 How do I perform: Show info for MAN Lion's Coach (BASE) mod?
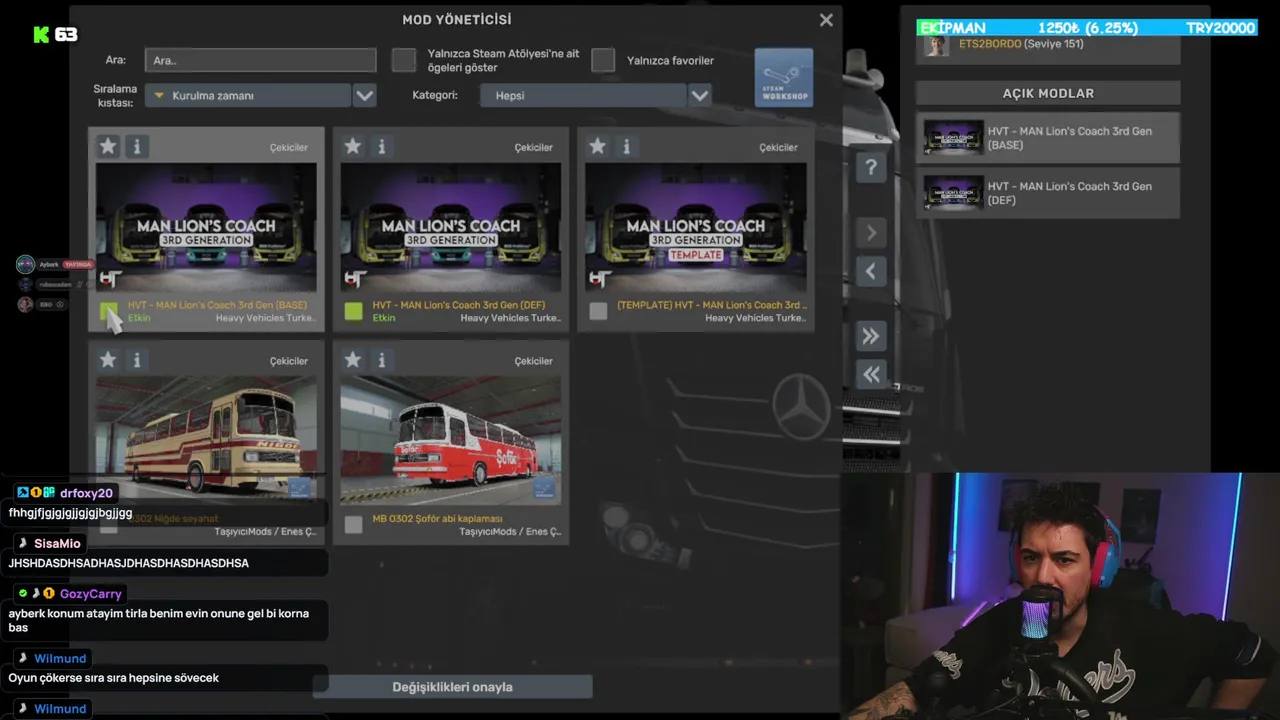coord(137,147)
